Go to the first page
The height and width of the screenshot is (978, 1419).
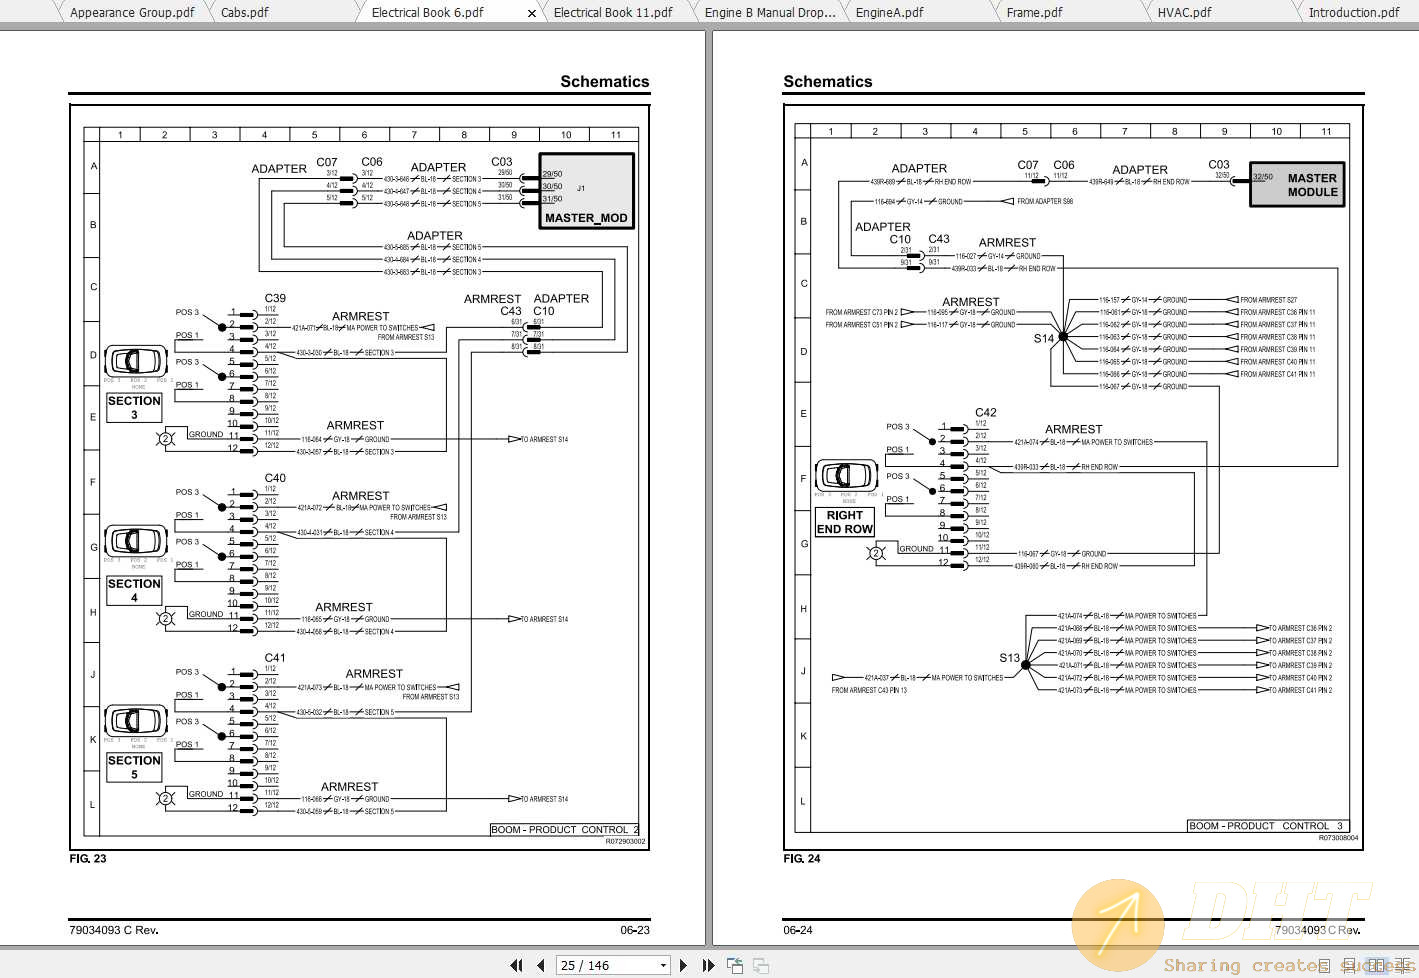516,965
